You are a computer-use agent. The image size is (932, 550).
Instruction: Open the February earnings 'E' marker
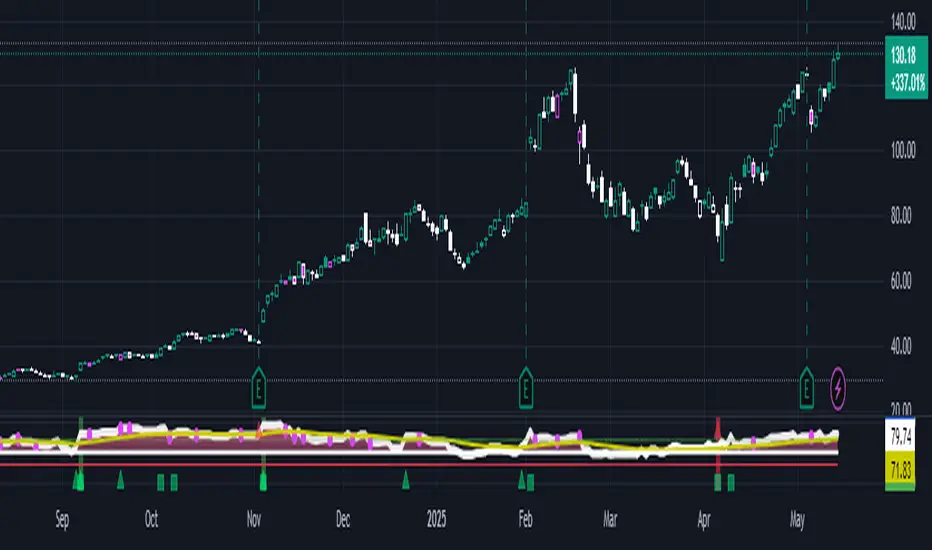(x=526, y=388)
